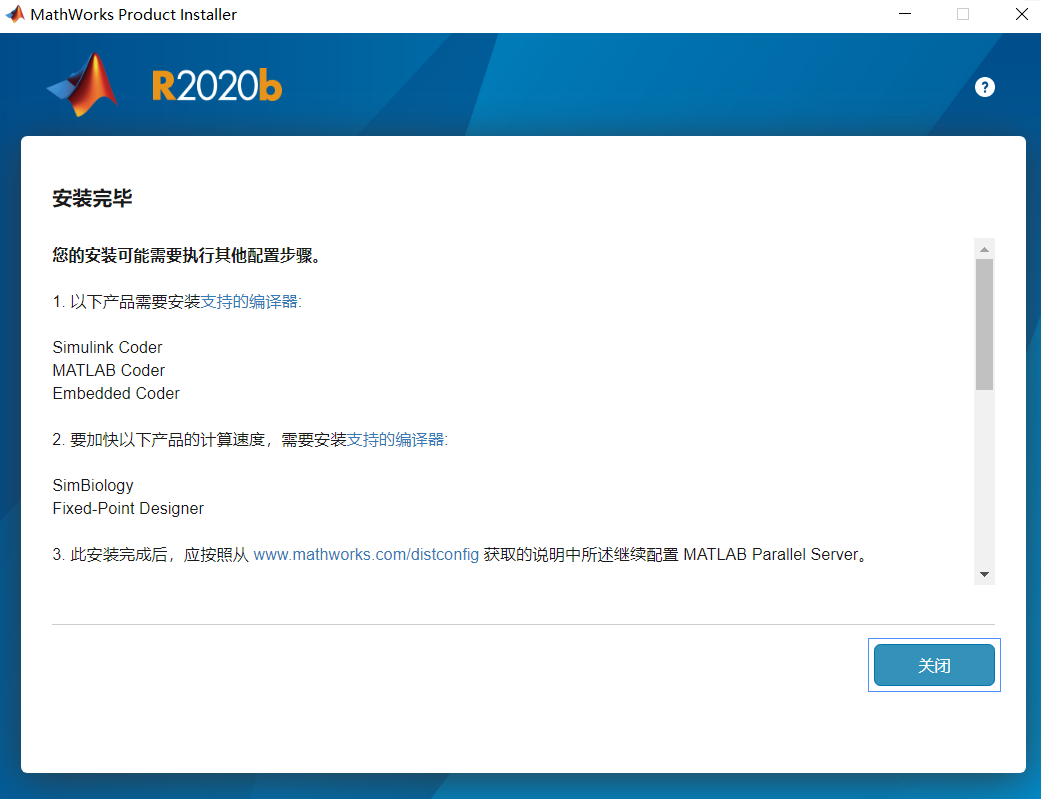1041x799 pixels.
Task: Click the Embedded Coder text
Action: (x=116, y=393)
